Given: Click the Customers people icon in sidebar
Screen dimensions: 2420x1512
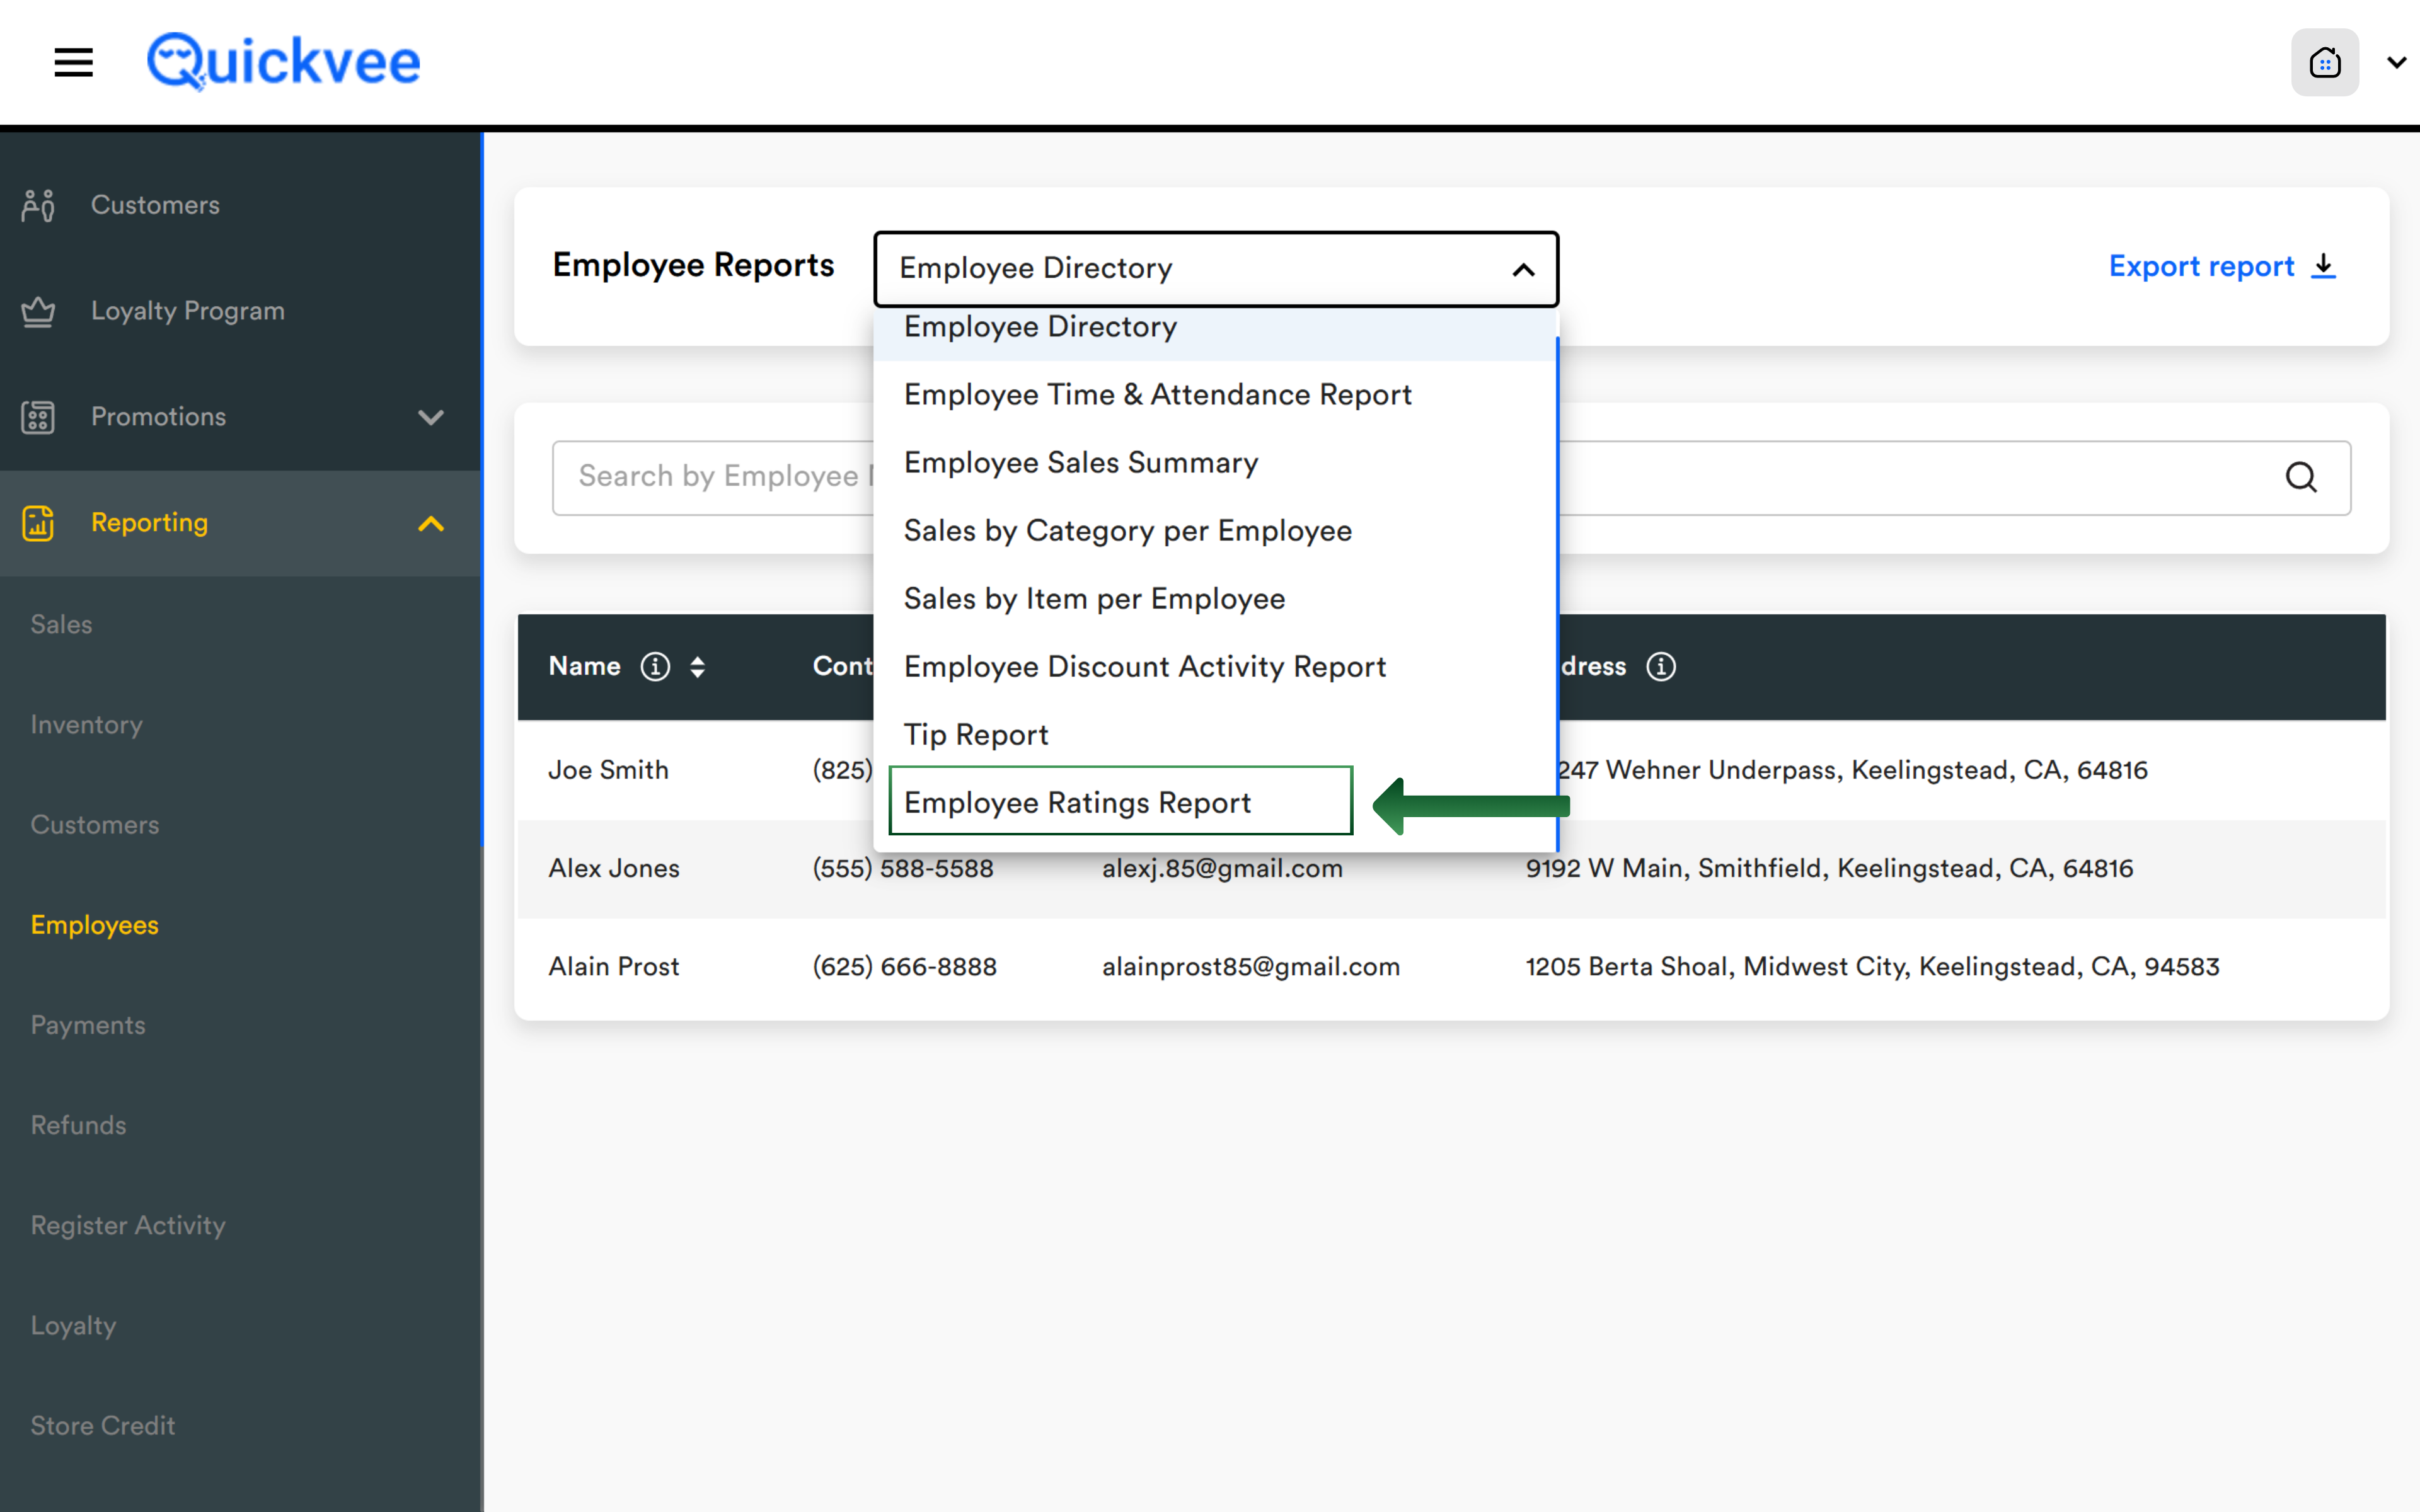Looking at the screenshot, I should coord(38,205).
